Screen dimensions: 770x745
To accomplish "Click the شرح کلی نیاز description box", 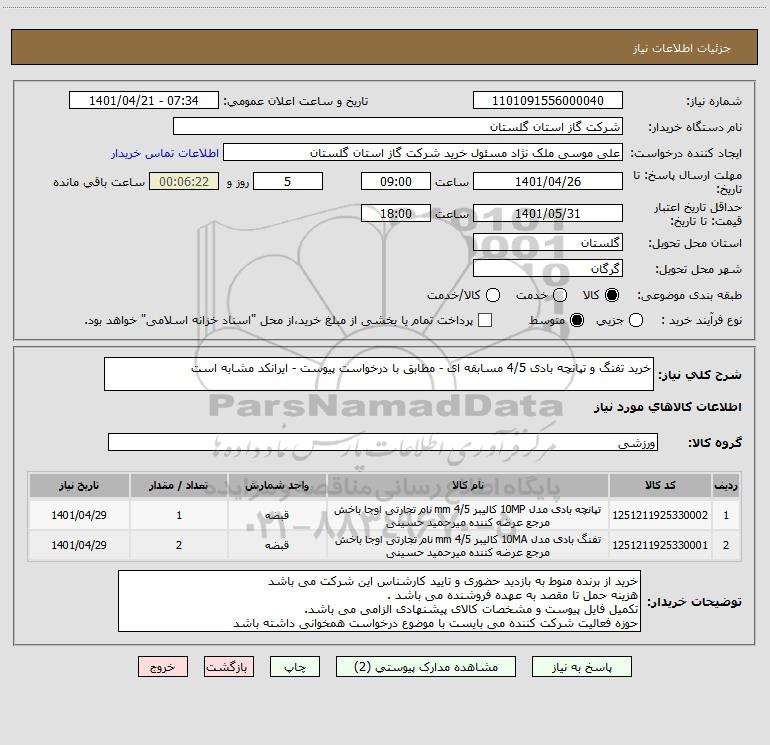I will click(379, 374).
